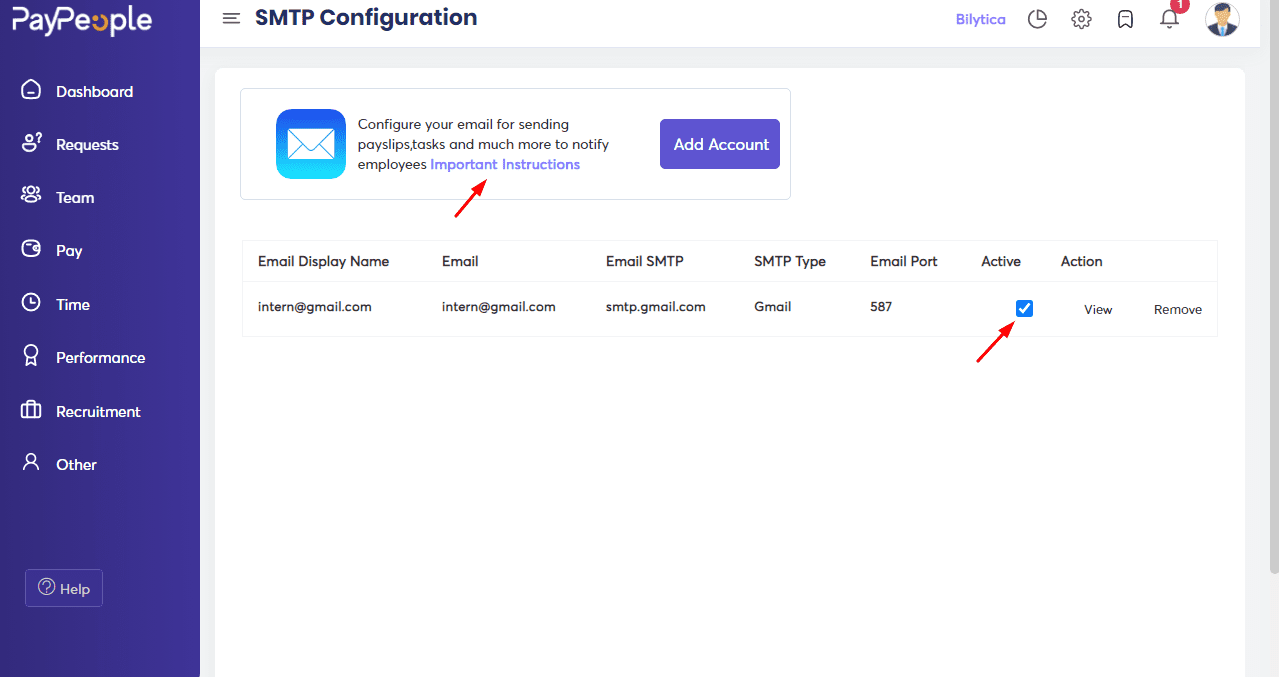Navigate to Performance section
The width and height of the screenshot is (1279, 677).
tap(100, 357)
